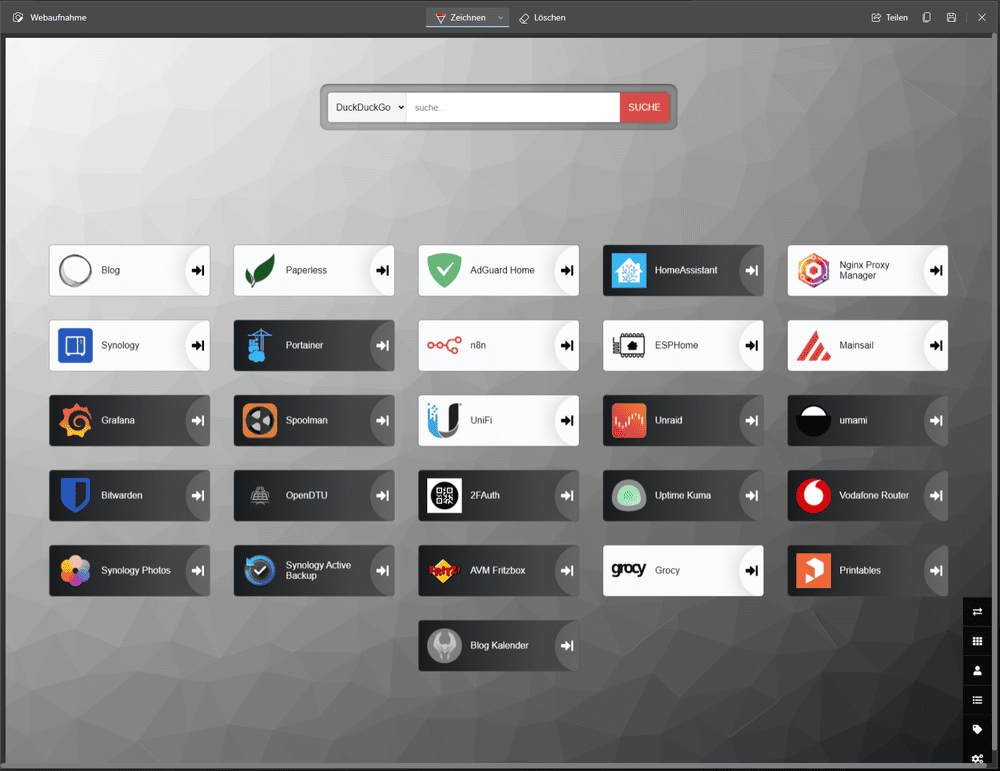The image size is (1000, 771).
Task: Click the Webaufnahme title text
Action: click(58, 18)
